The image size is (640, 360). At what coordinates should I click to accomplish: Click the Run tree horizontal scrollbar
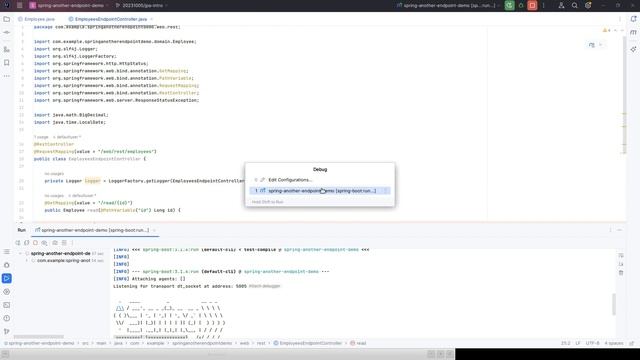pyautogui.click(x=39, y=337)
